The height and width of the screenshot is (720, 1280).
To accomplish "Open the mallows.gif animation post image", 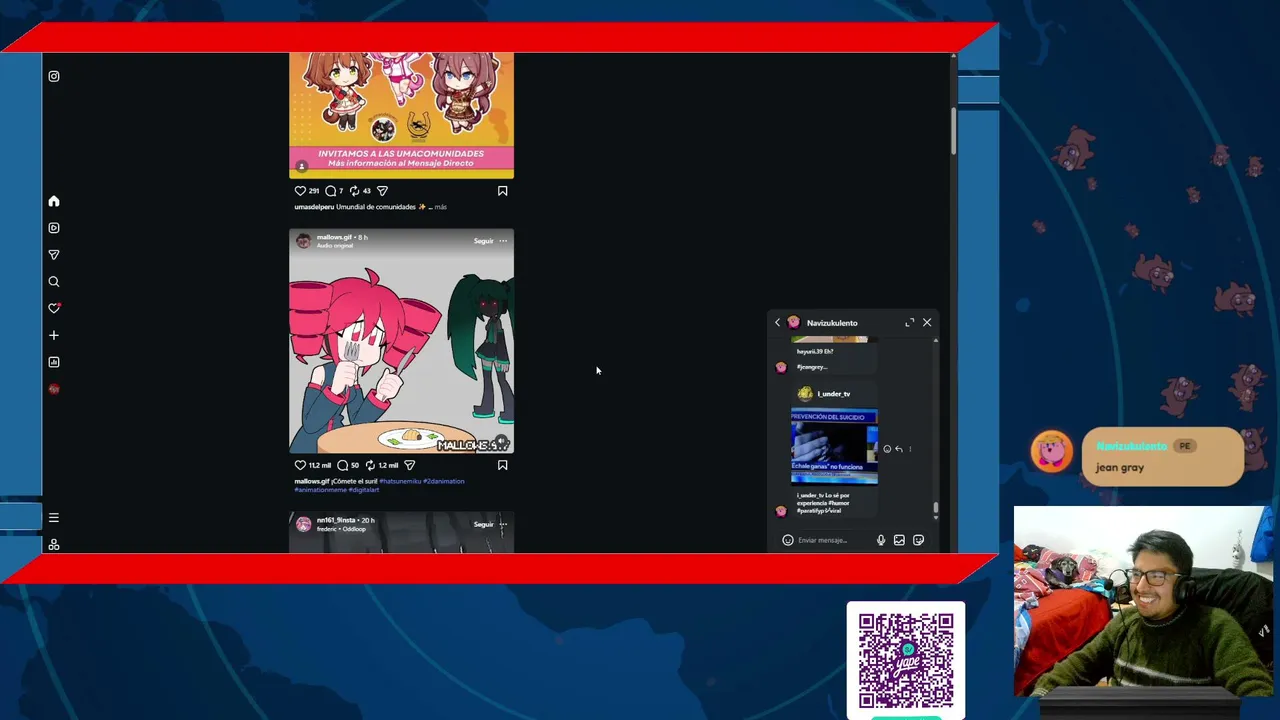I will (x=401, y=341).
